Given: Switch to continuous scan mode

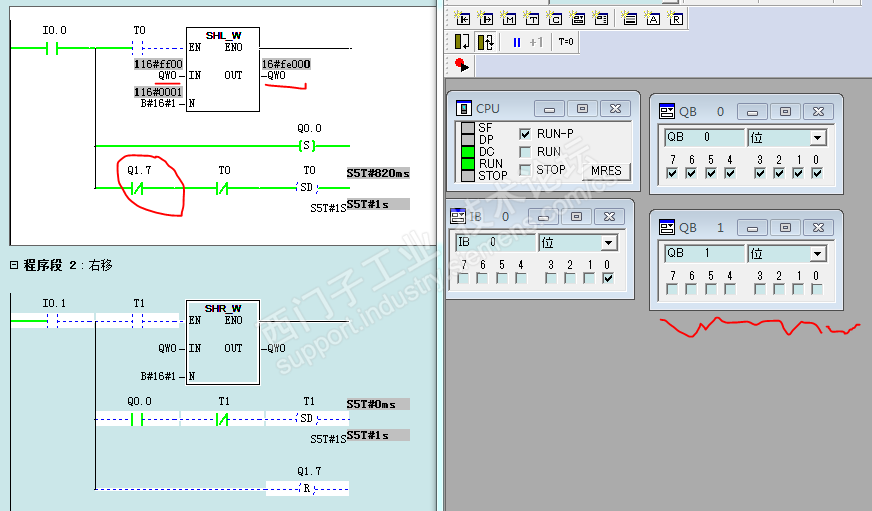Looking at the screenshot, I should click(485, 42).
